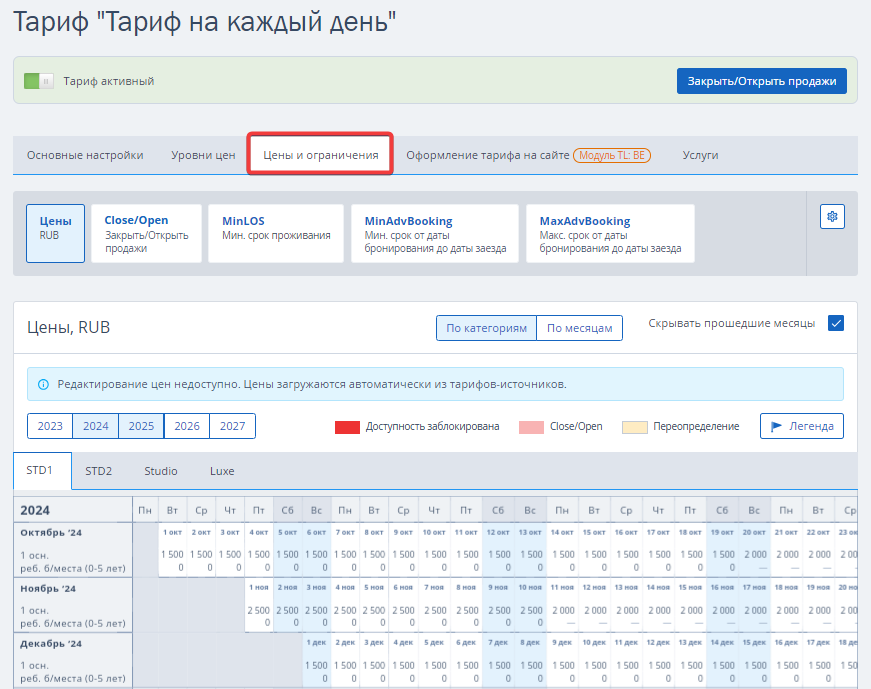Click the Модуль TL: BE badge
The image size is (871, 689).
pos(612,156)
